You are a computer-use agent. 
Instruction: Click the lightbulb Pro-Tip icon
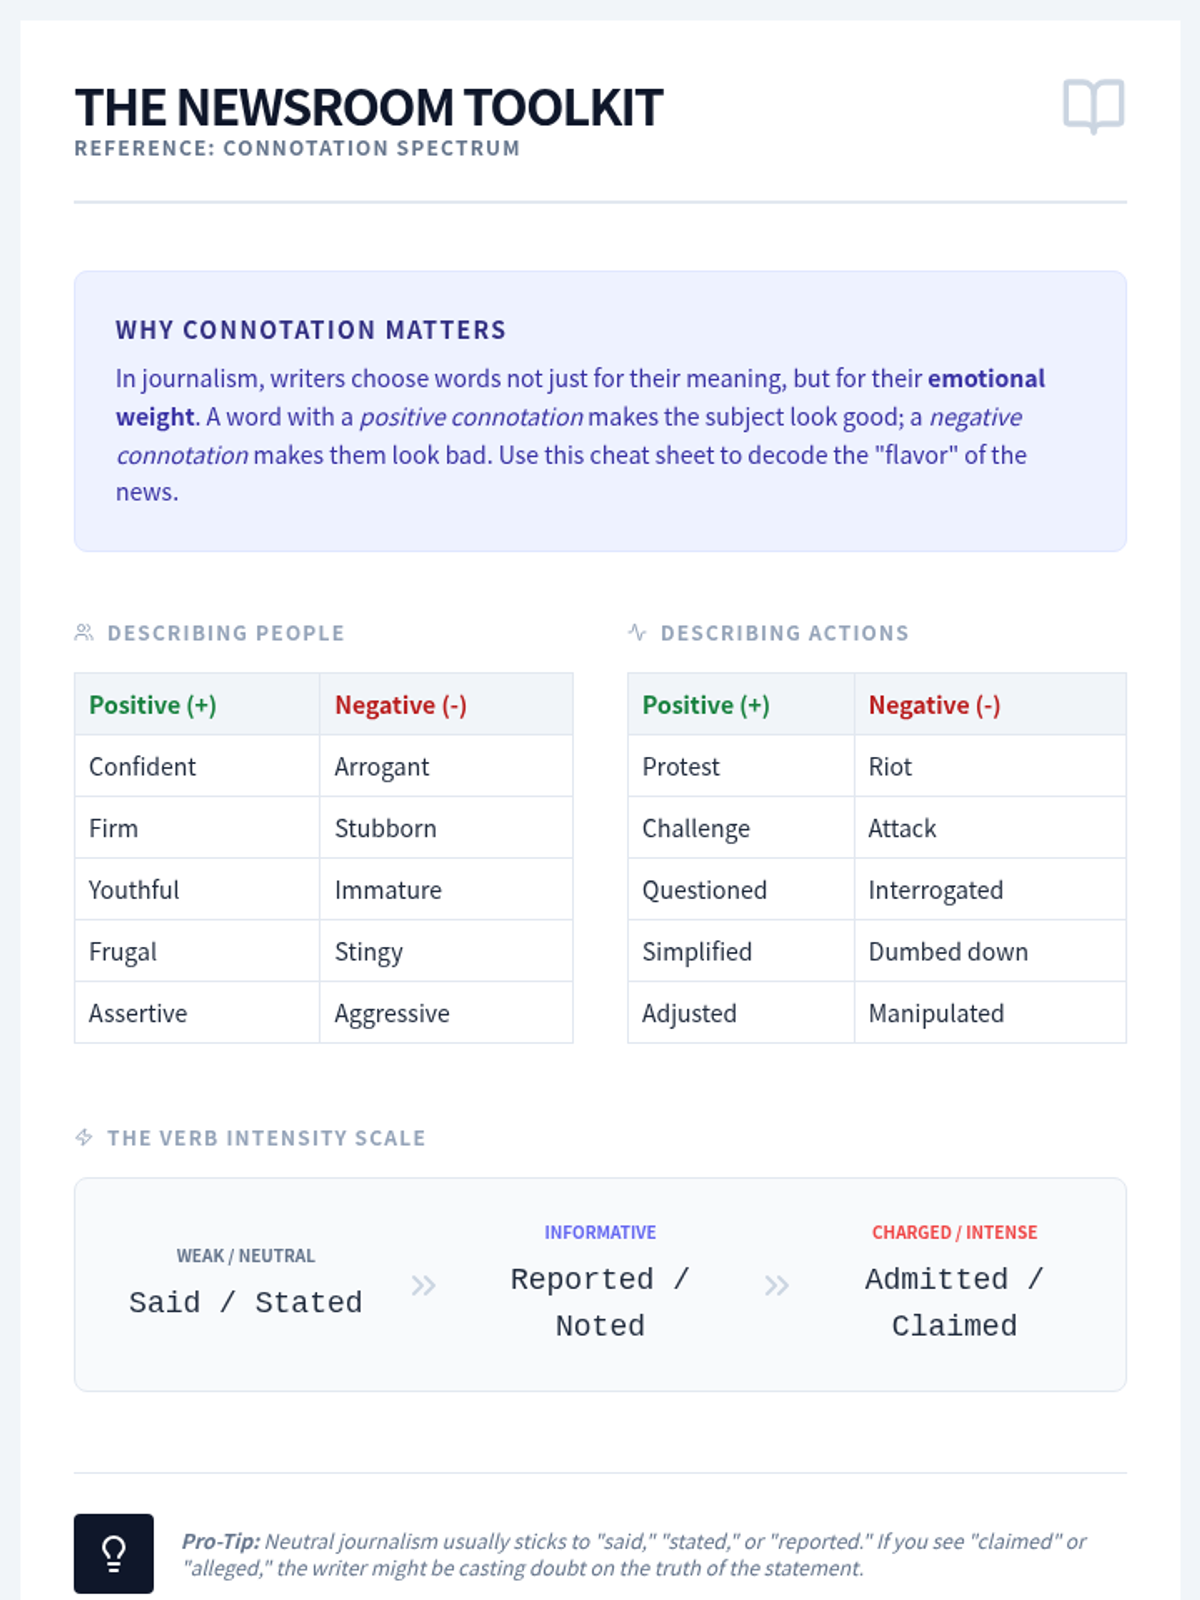point(114,1553)
